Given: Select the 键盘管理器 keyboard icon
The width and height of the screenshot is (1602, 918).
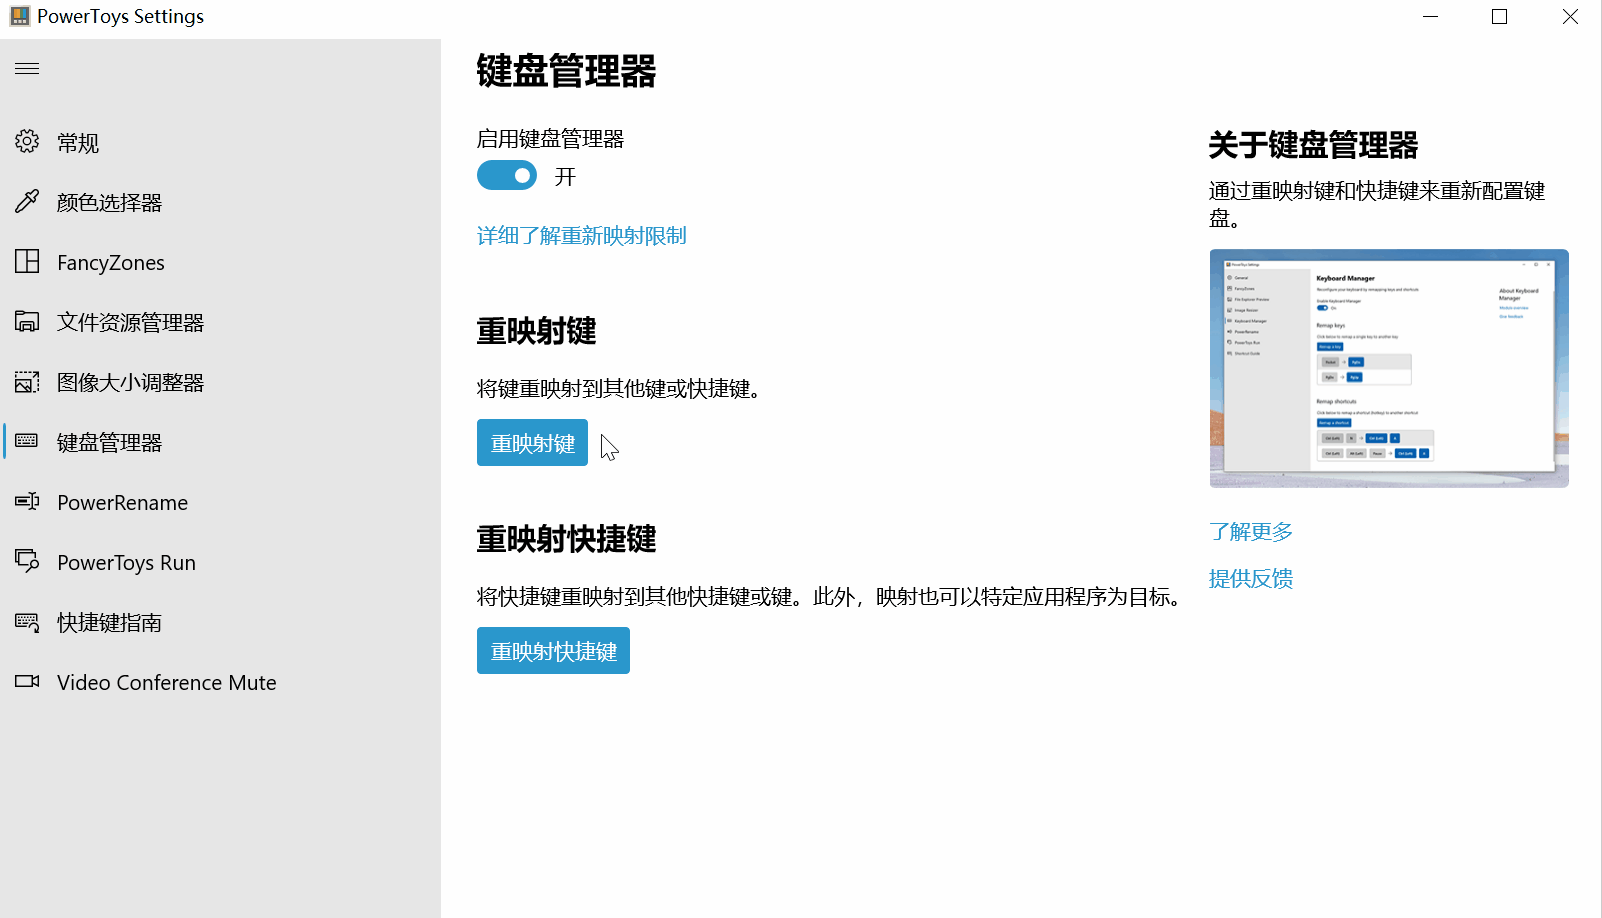Looking at the screenshot, I should (x=27, y=441).
